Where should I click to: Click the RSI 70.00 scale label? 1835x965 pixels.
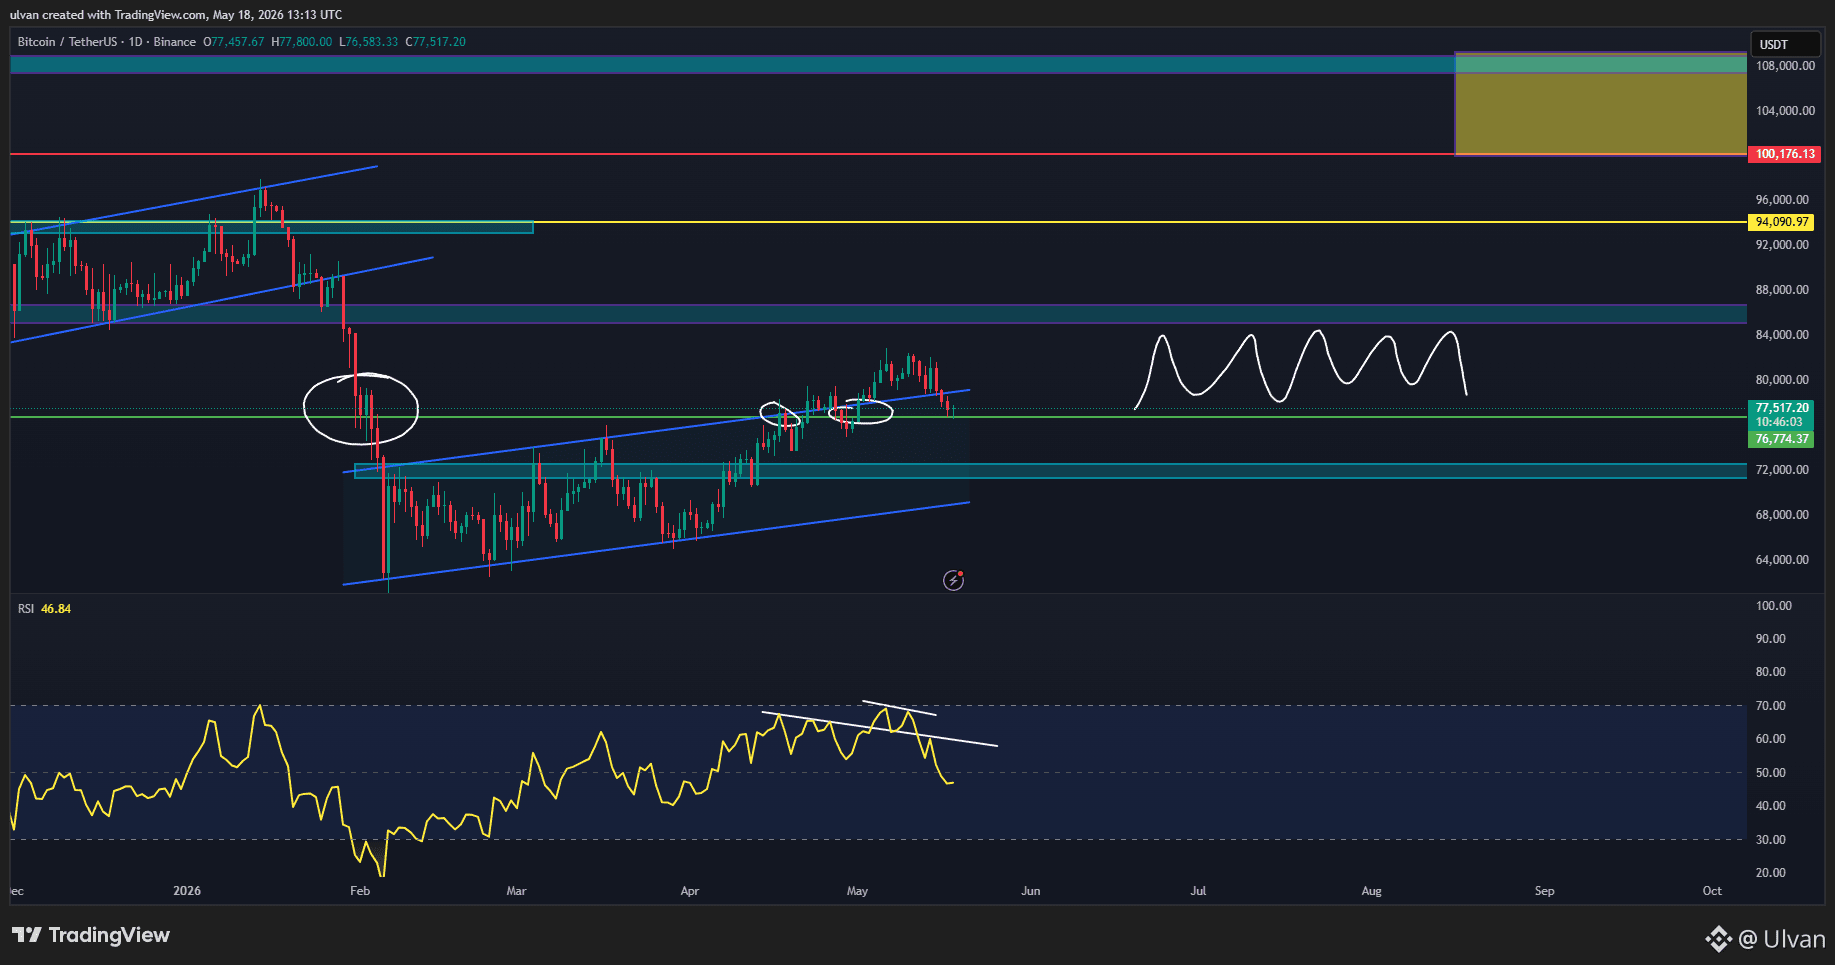pos(1771,706)
